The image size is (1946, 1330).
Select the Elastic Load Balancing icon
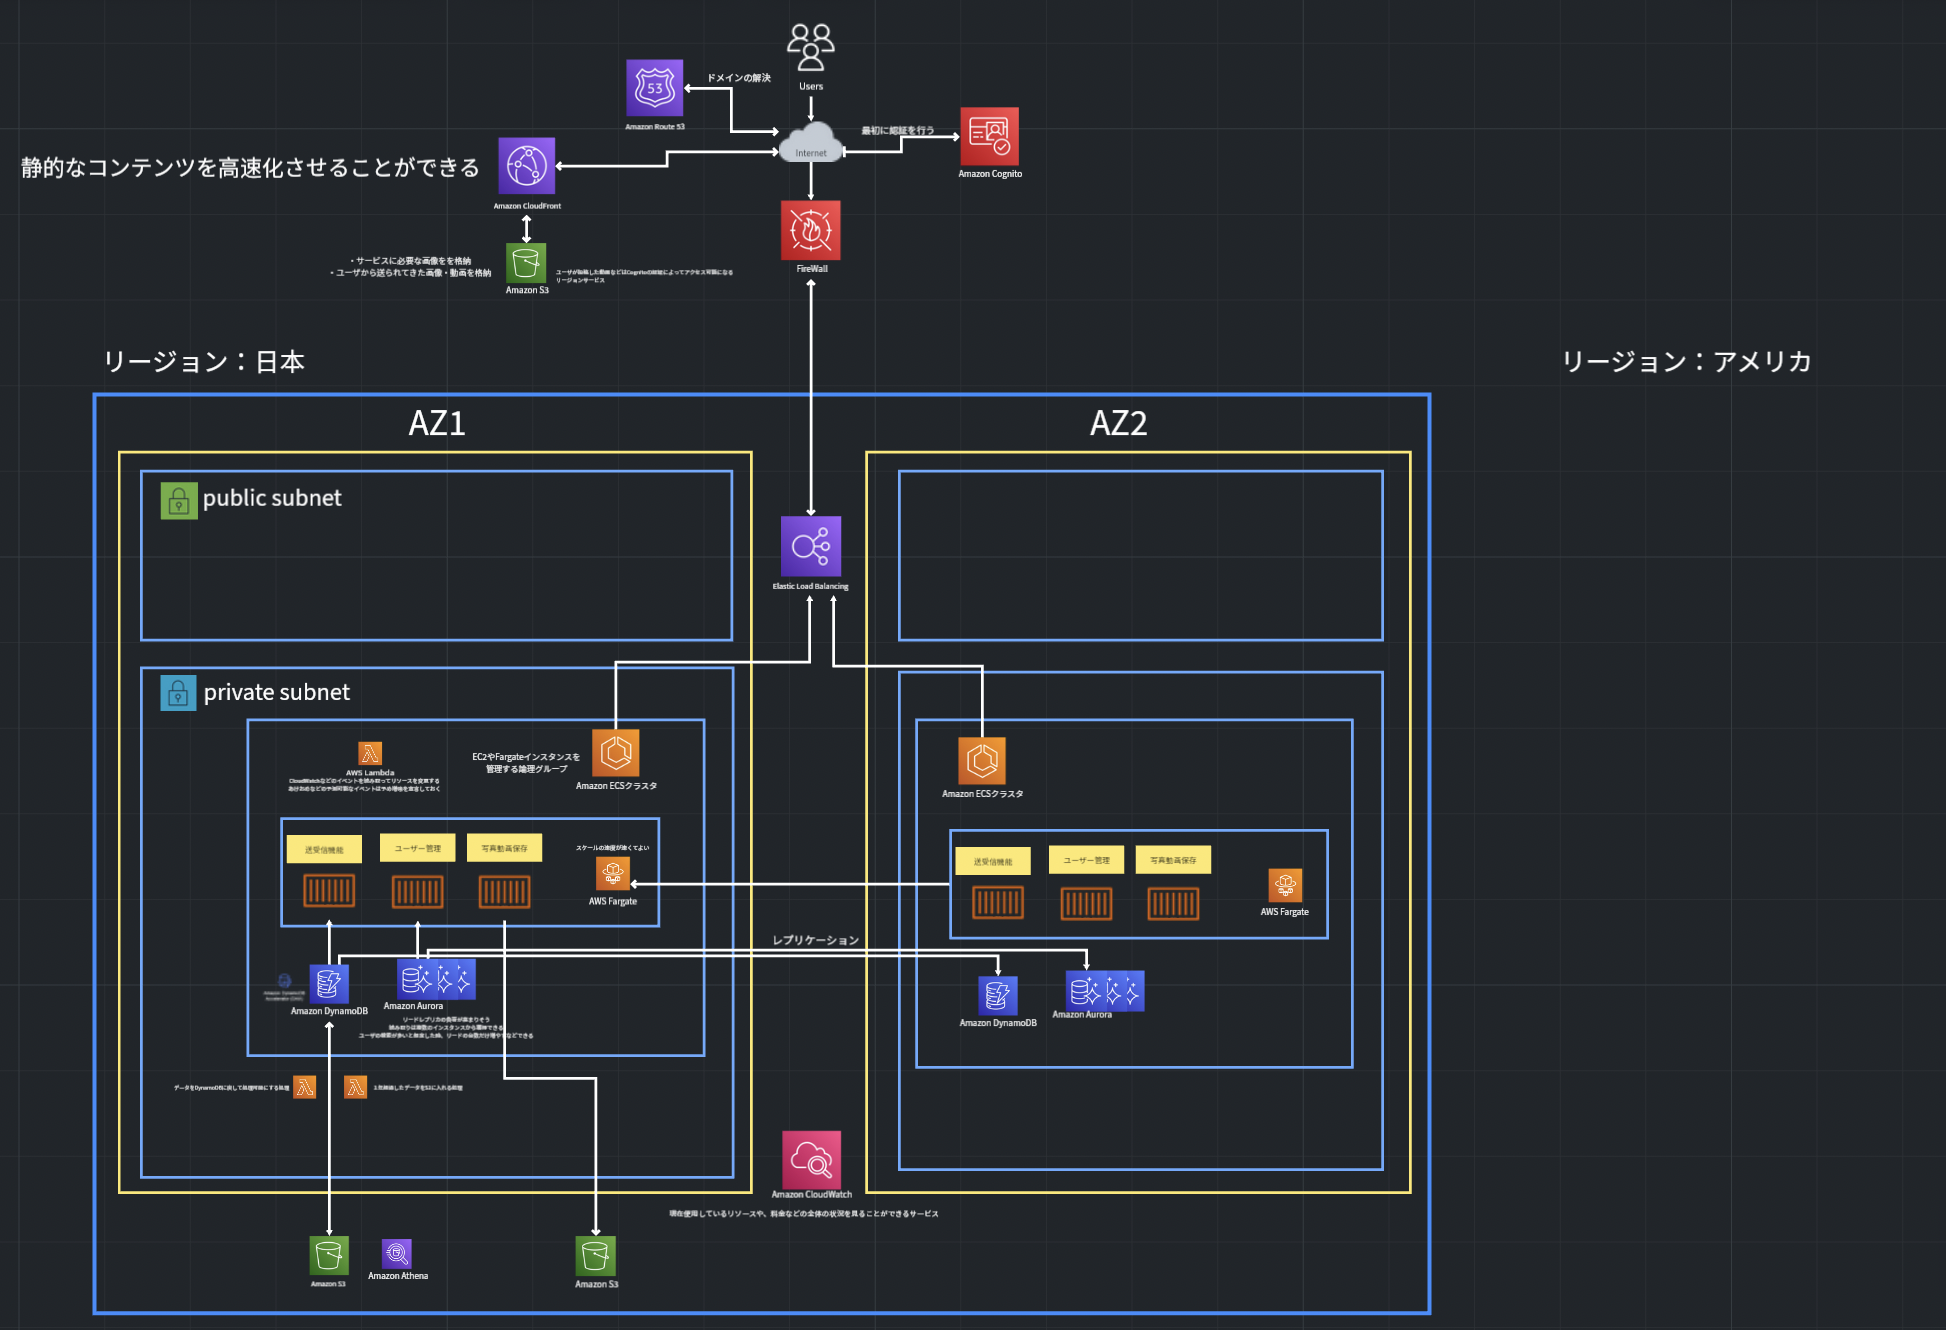coord(811,546)
